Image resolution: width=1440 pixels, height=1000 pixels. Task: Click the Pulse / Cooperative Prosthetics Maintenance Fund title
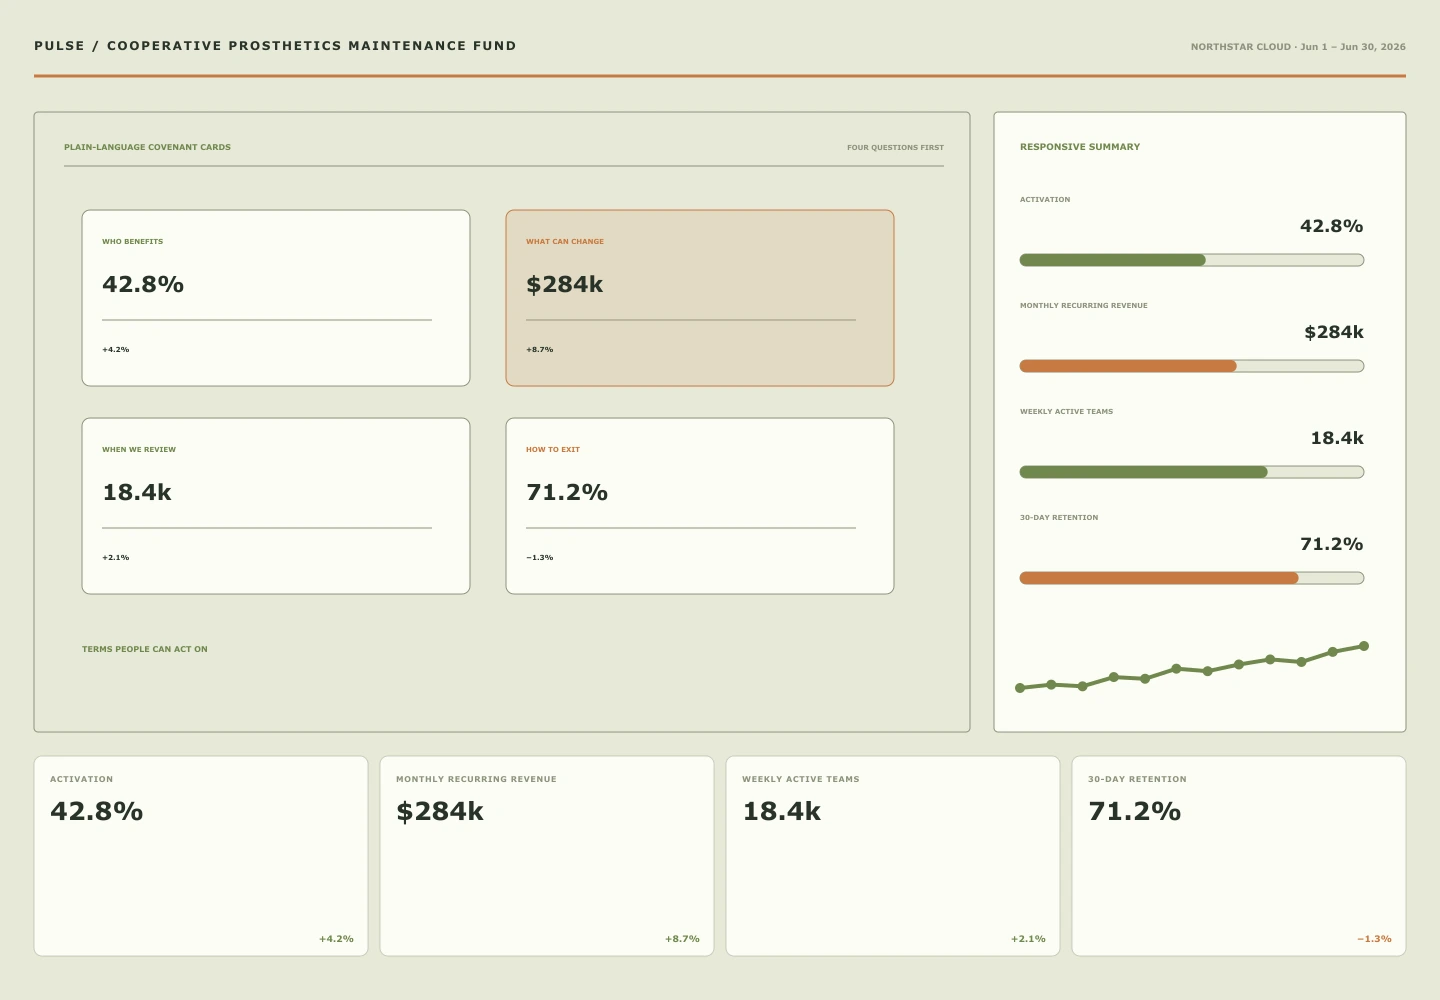pyautogui.click(x=275, y=46)
